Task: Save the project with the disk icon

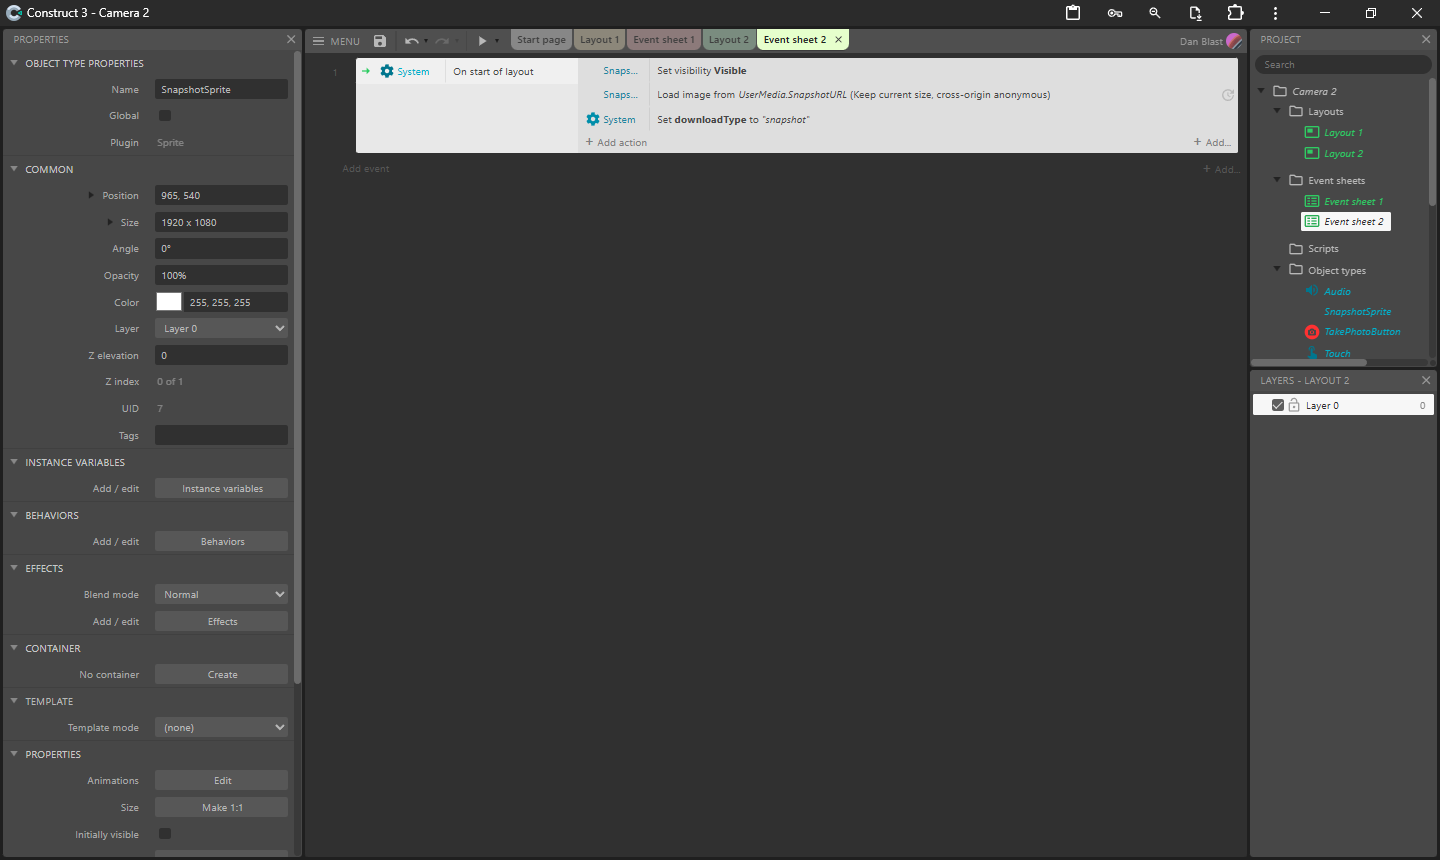Action: click(x=380, y=41)
